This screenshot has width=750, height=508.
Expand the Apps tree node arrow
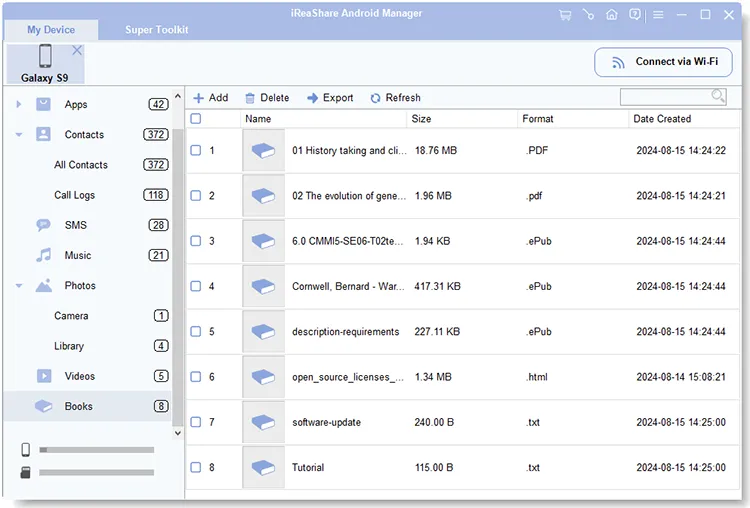(x=19, y=104)
